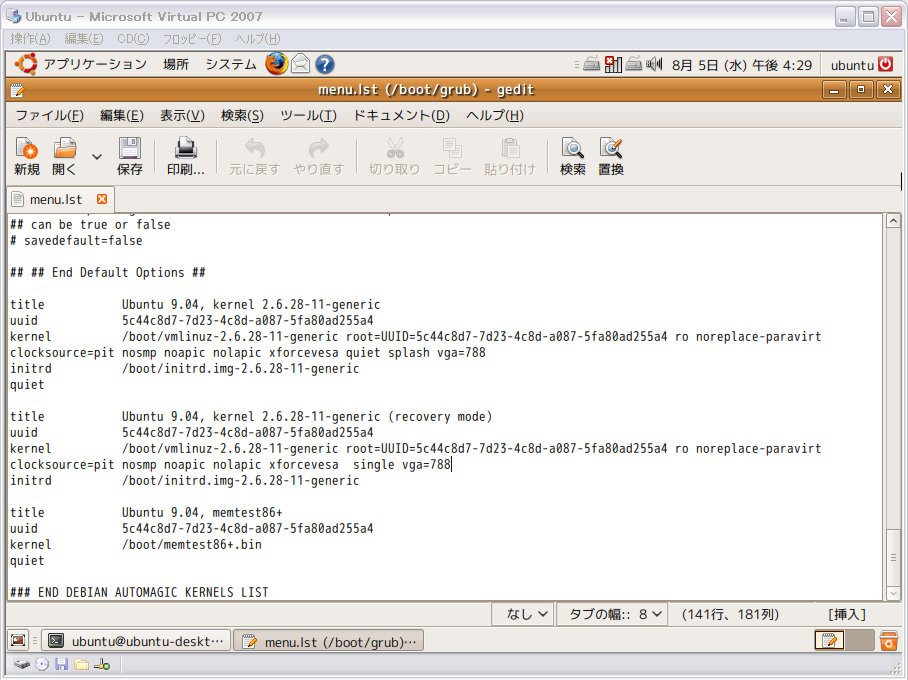This screenshot has height=680, width=908.
Task: Click the date and time clock
Action: pyautogui.click(x=742, y=65)
